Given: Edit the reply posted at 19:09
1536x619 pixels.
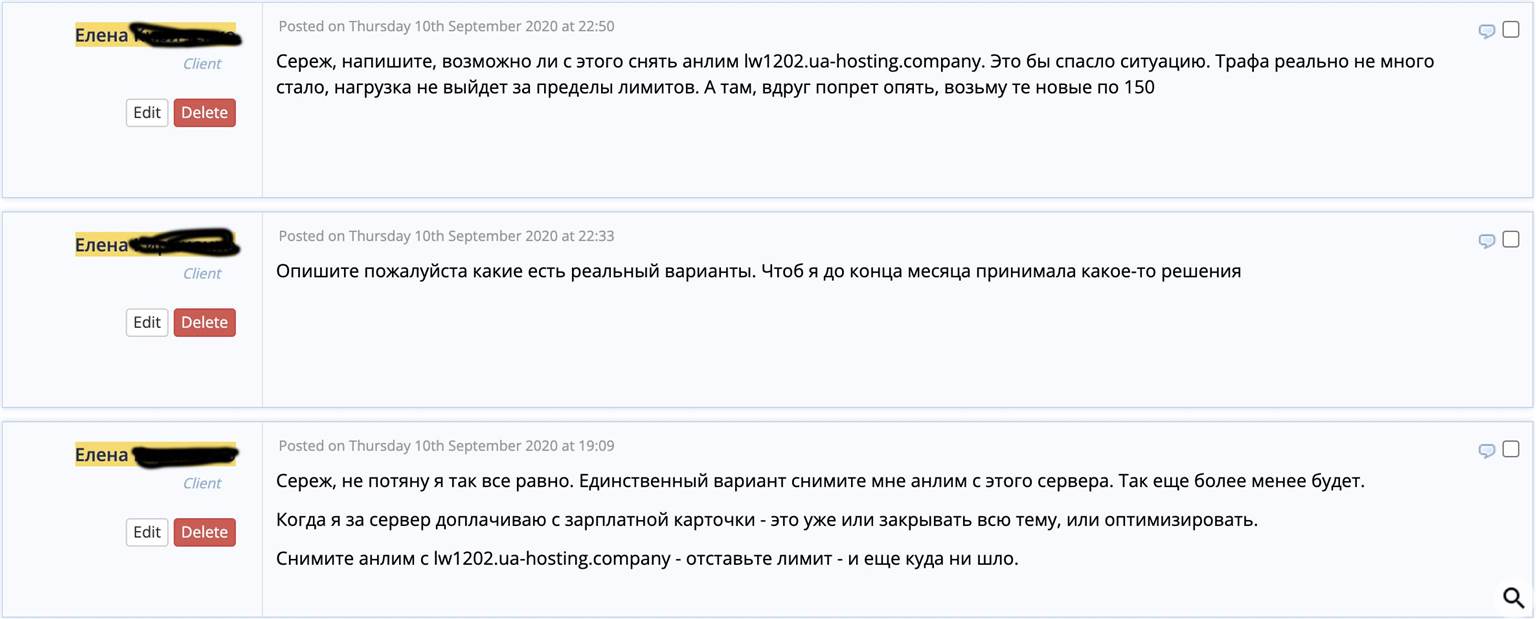Looking at the screenshot, I should tap(147, 533).
